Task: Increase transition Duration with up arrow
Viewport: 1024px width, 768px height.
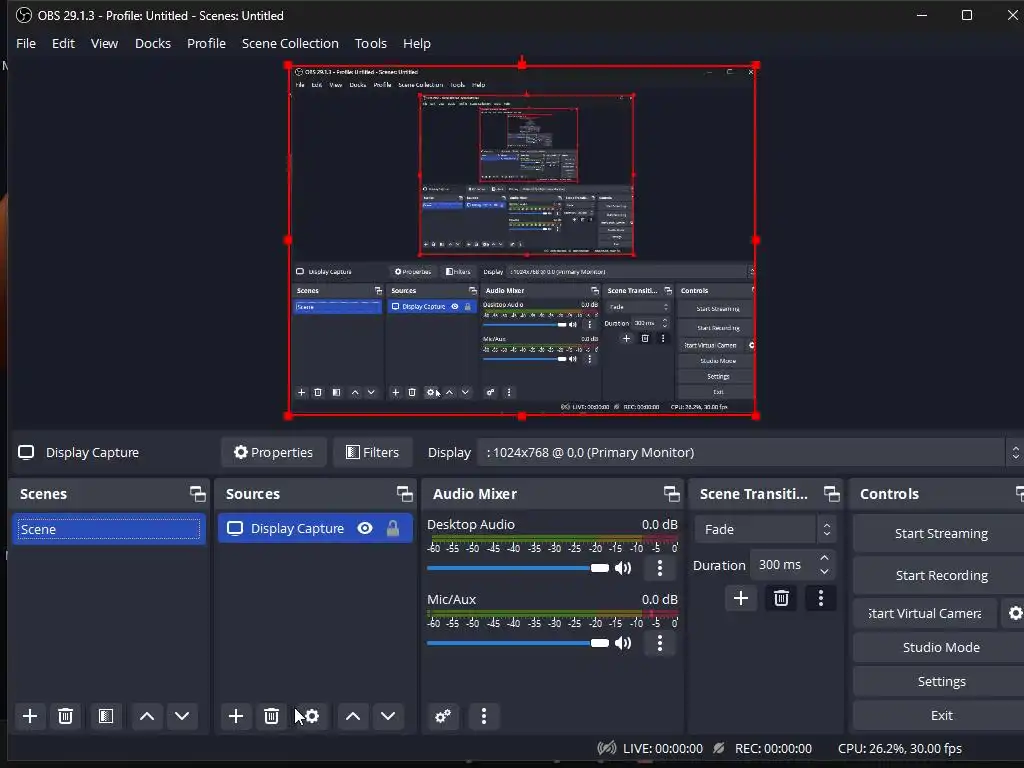Action: click(x=825, y=558)
